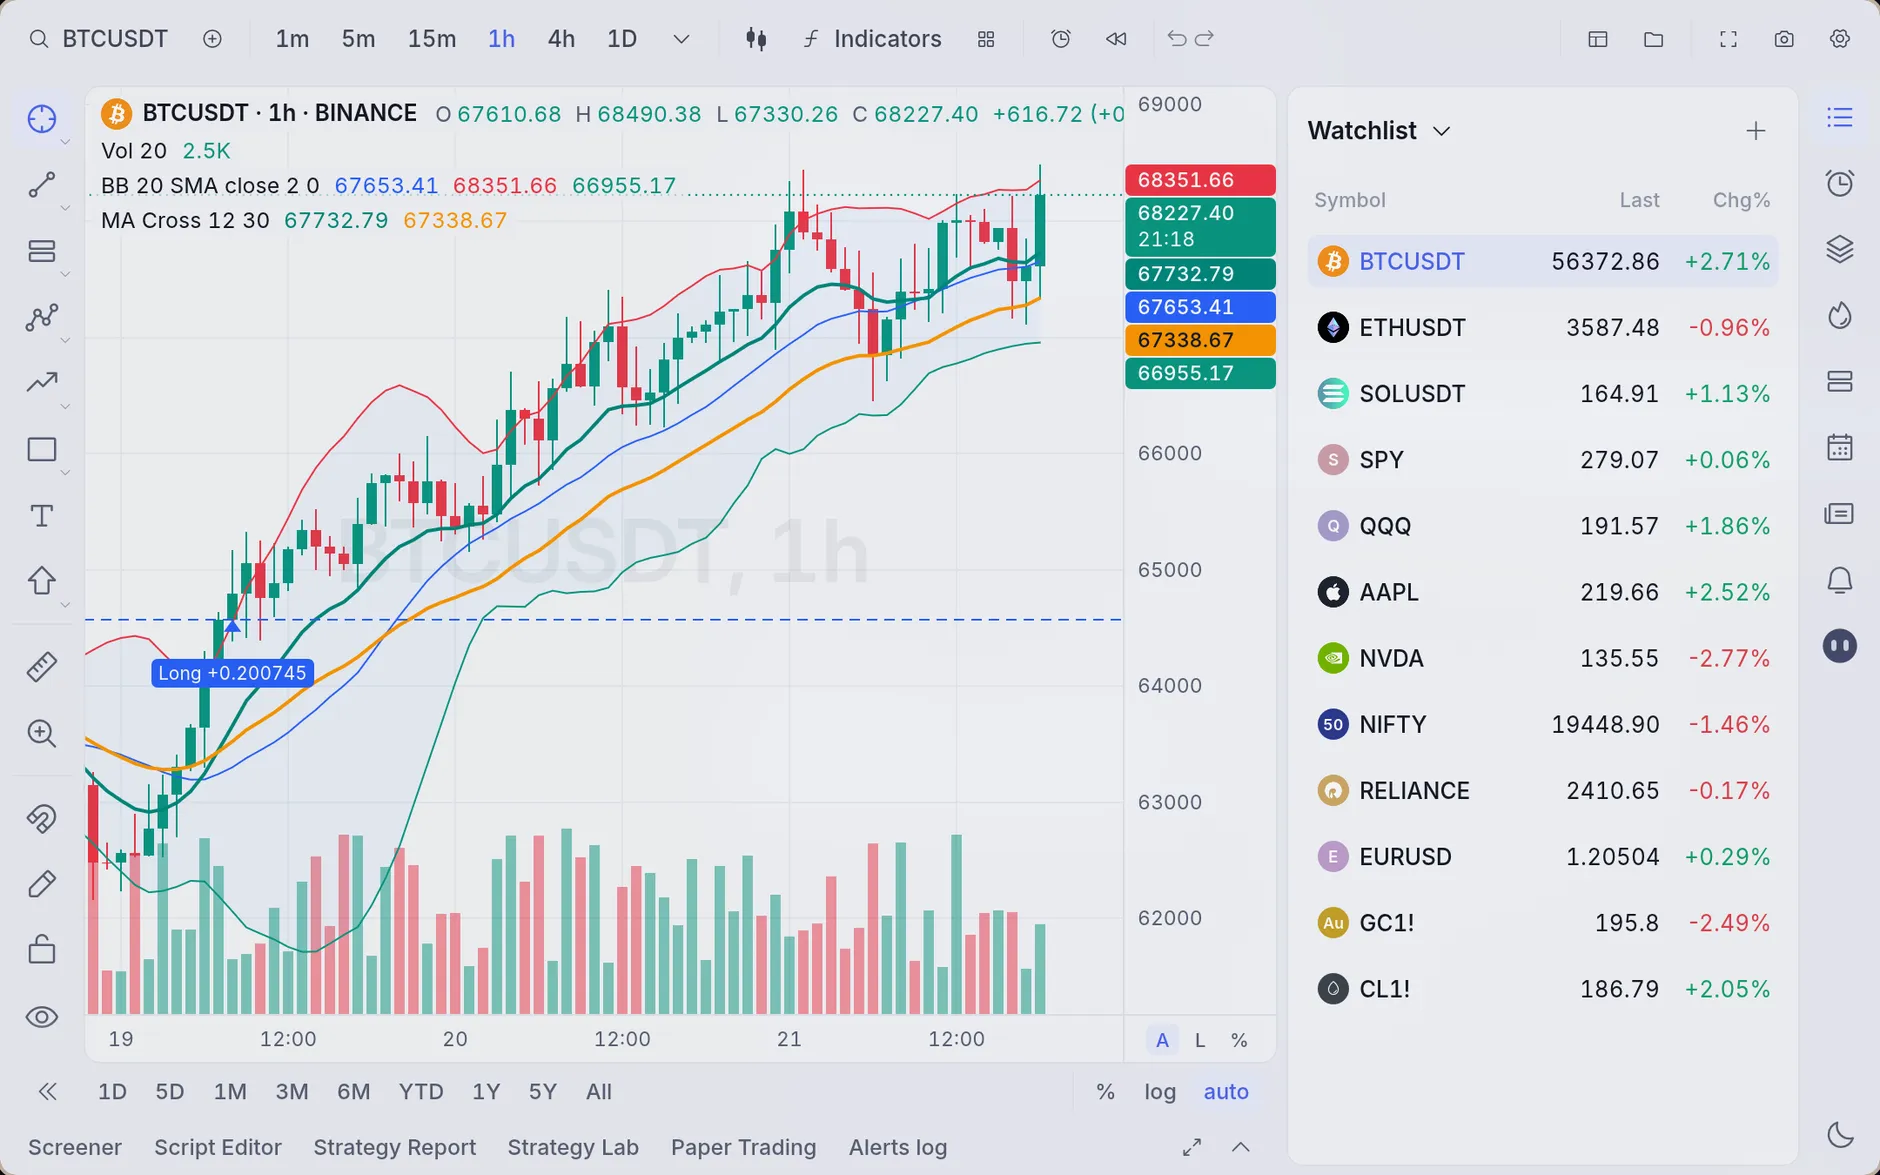This screenshot has width=1880, height=1175.
Task: Select the trend line drawing tool
Action: (x=41, y=185)
